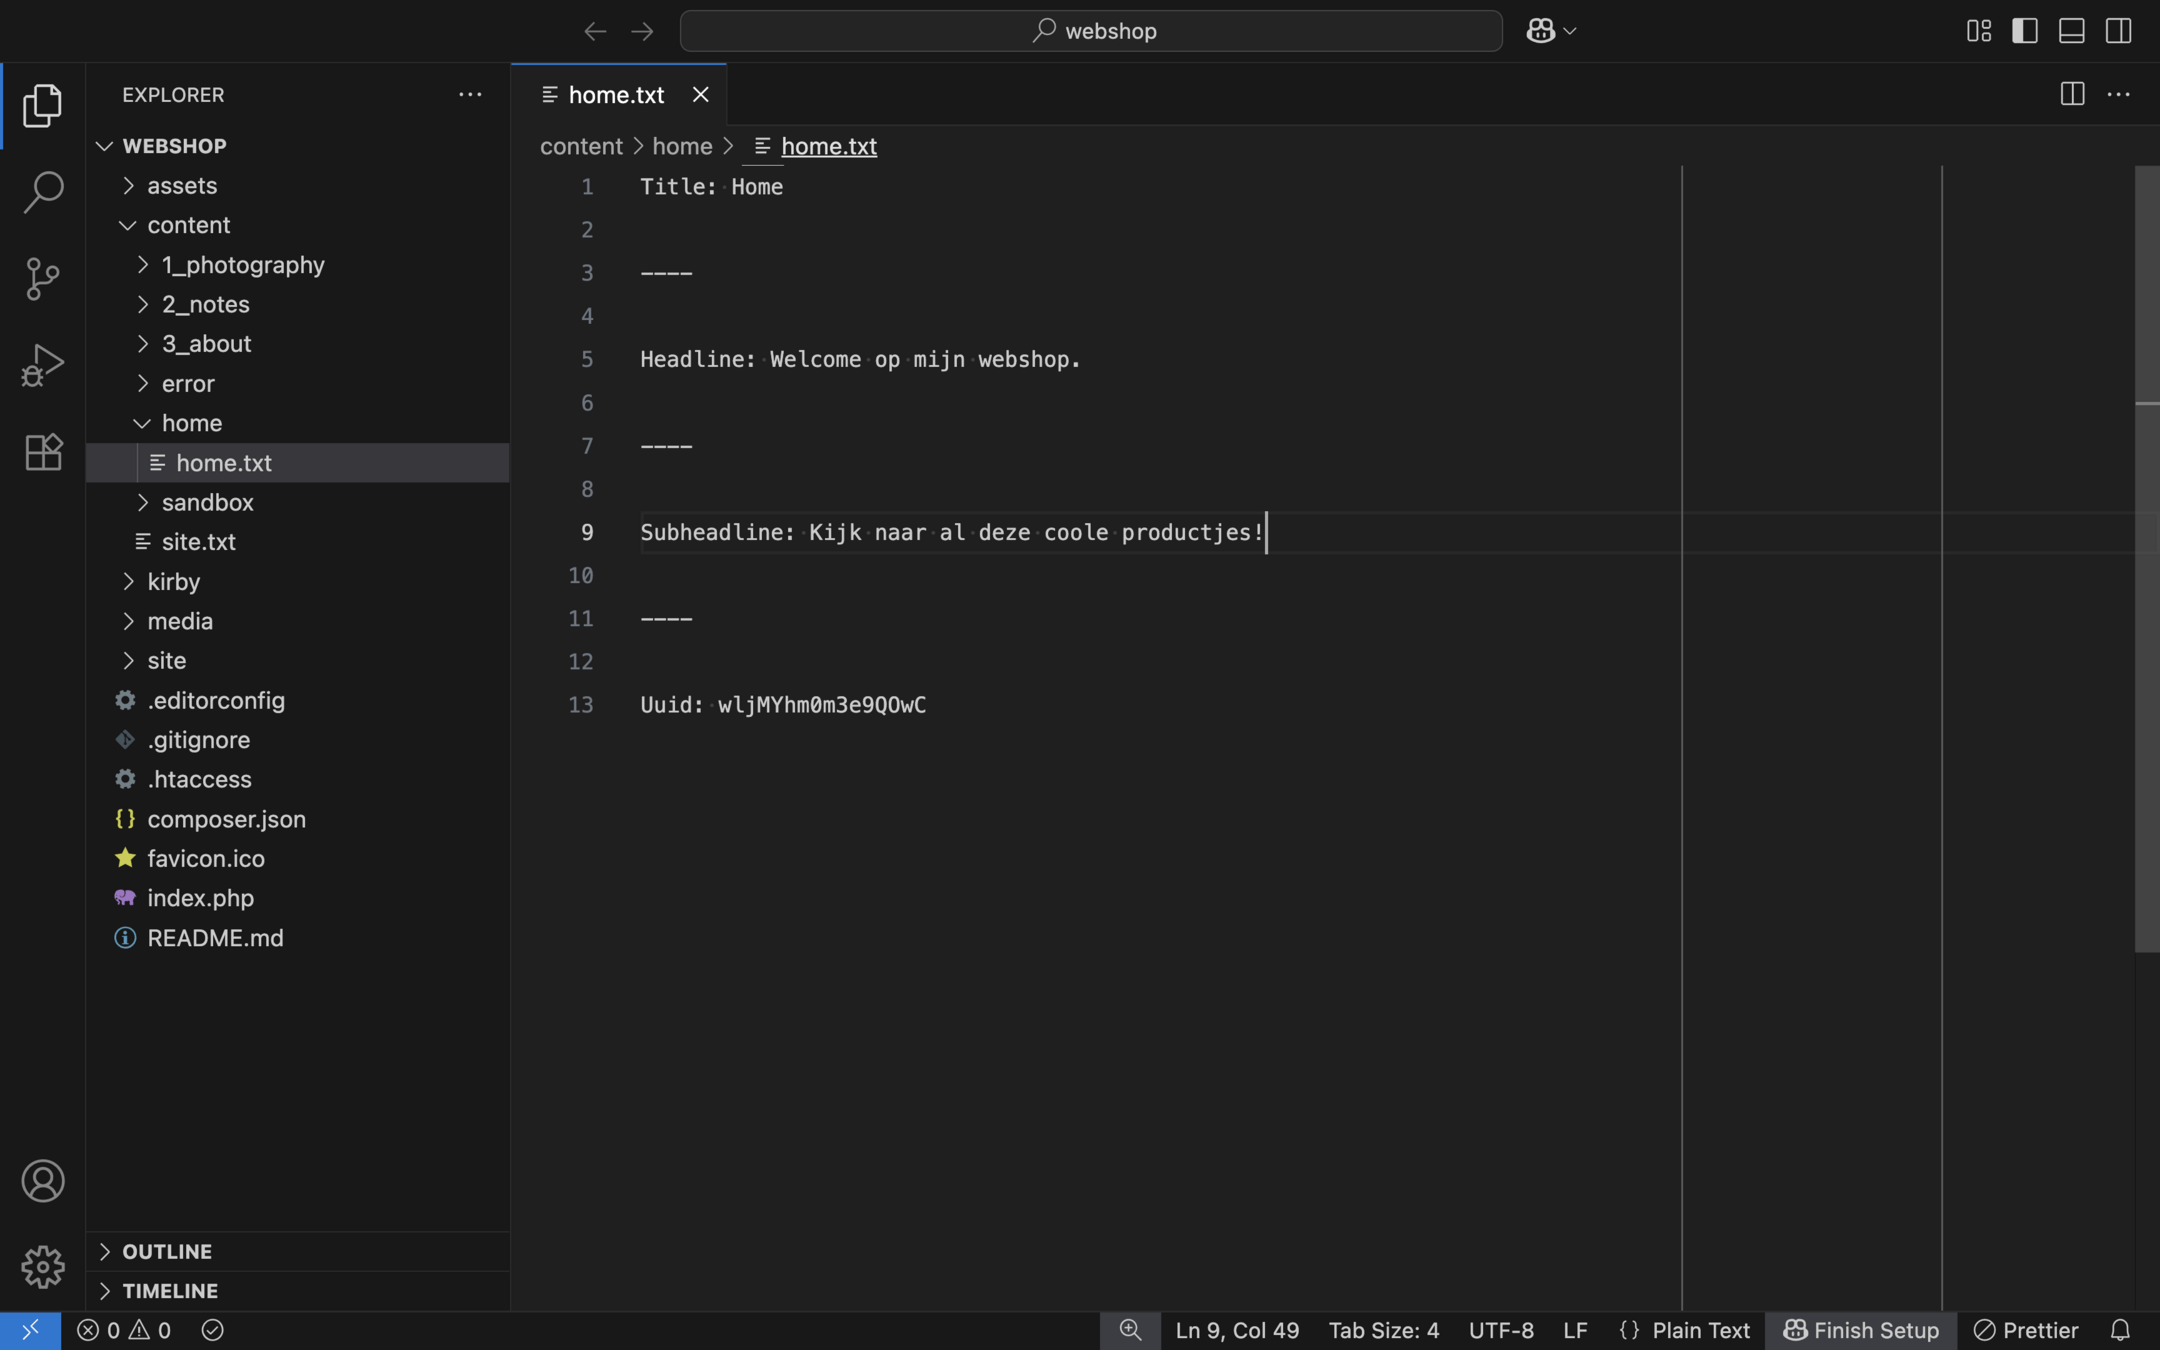
Task: Toggle the bottom panel visibility
Action: (x=2072, y=31)
